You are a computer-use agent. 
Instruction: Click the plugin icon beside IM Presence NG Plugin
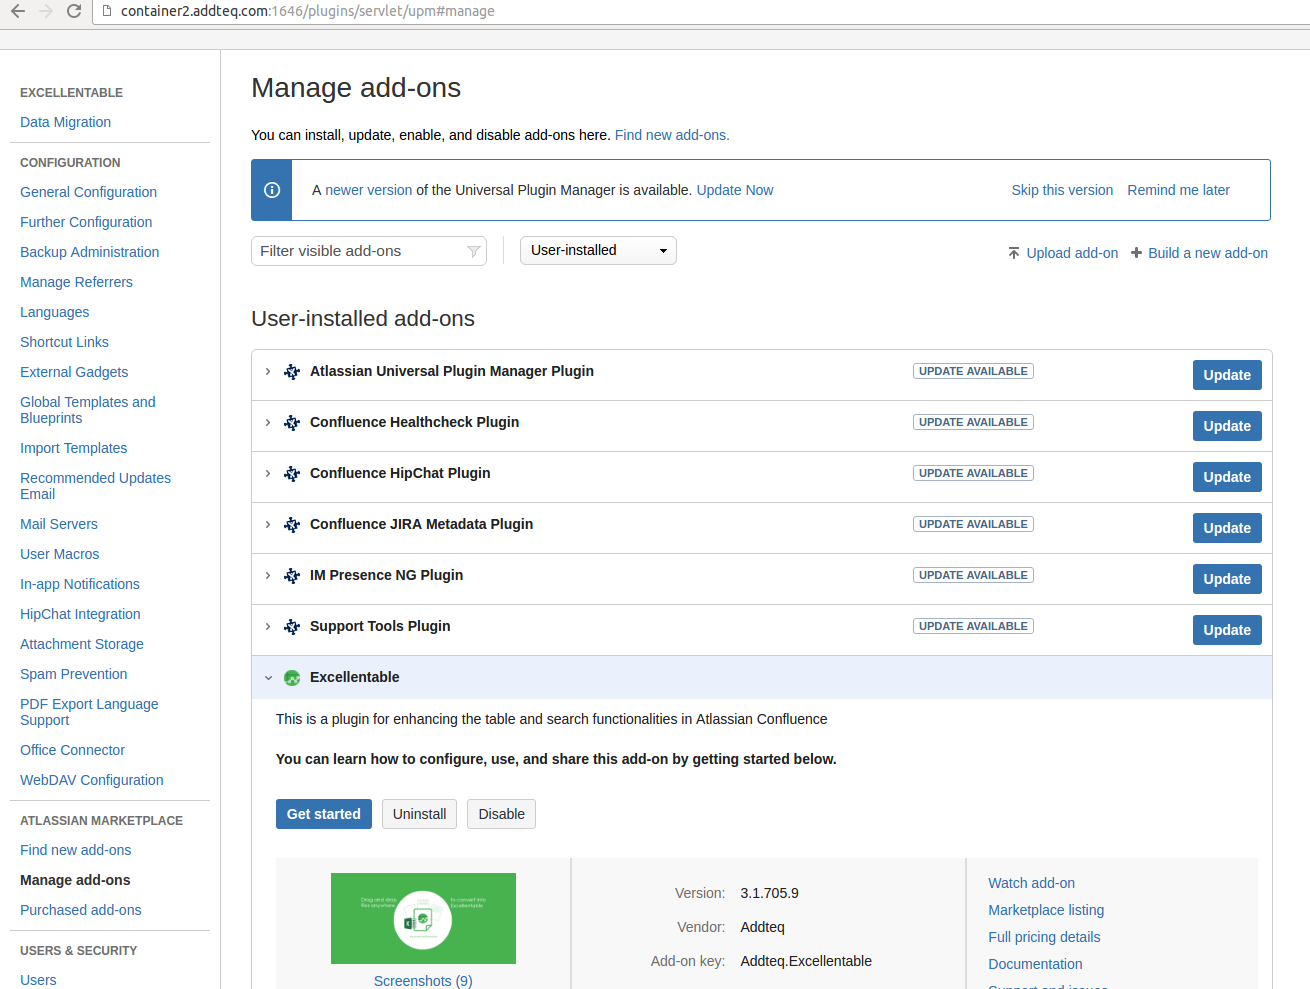click(x=292, y=576)
